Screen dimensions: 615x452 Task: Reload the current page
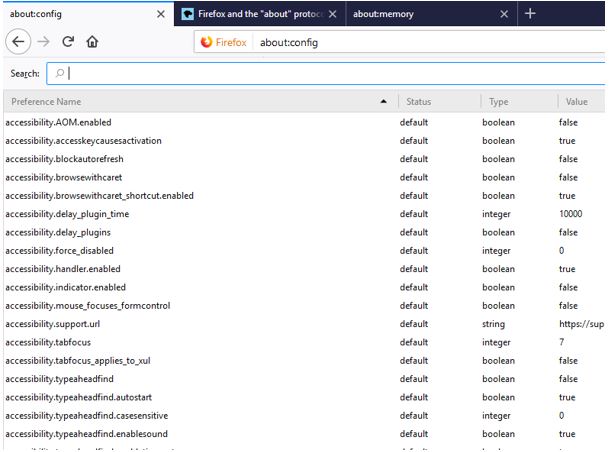[x=68, y=42]
